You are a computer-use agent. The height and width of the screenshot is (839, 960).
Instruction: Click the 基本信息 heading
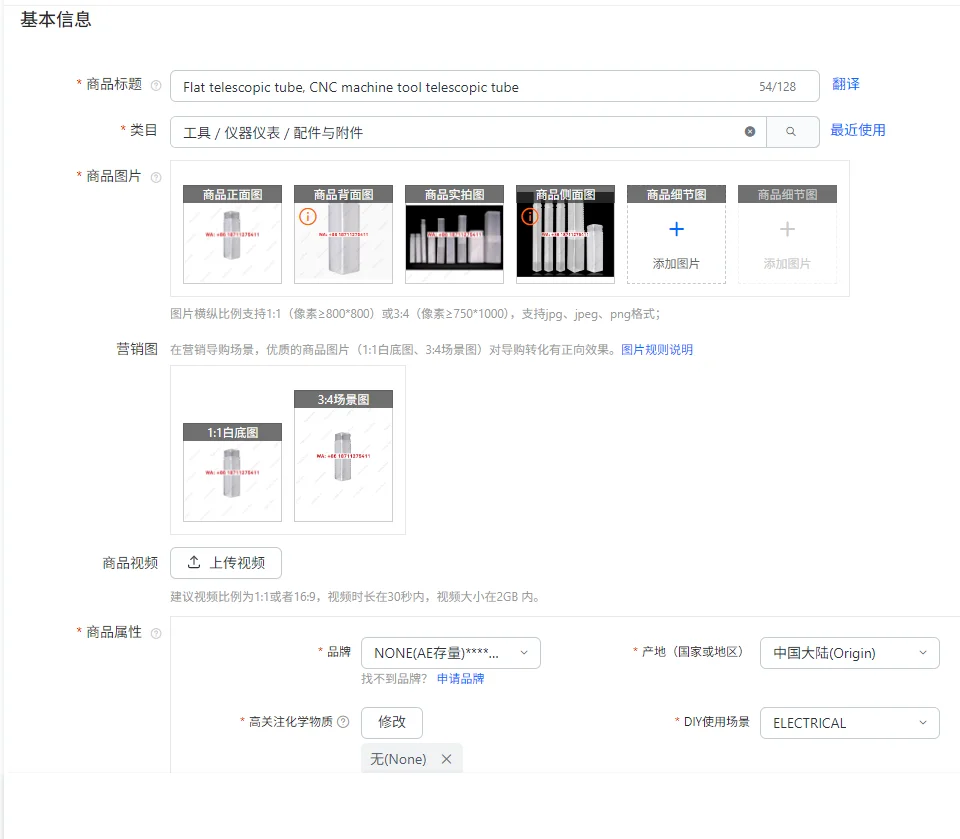tap(56, 20)
